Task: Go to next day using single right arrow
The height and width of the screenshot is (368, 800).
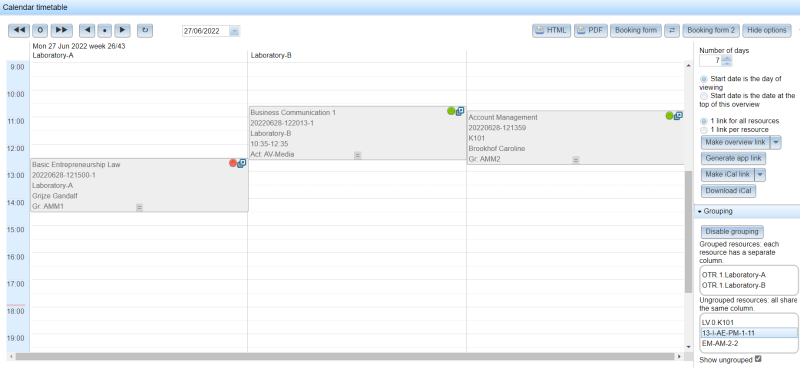Action: click(122, 31)
